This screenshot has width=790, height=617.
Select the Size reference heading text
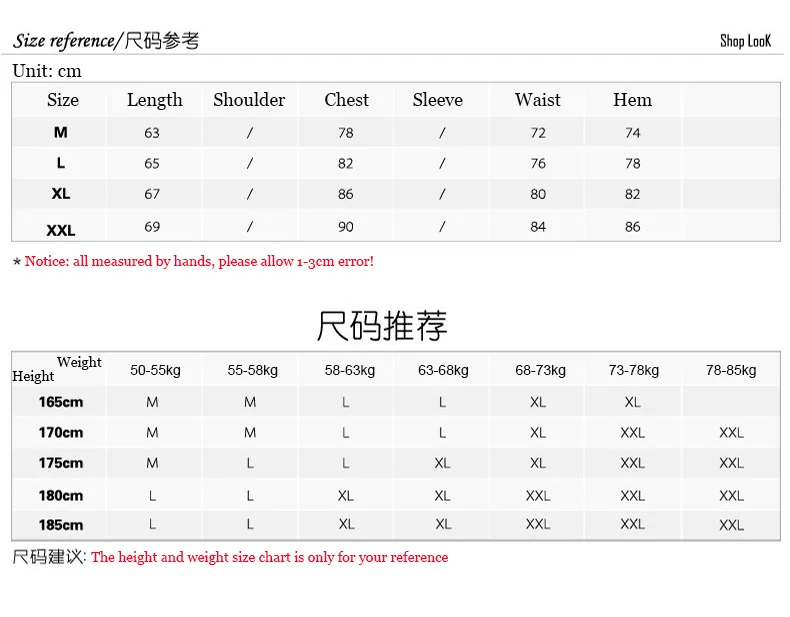(x=106, y=40)
